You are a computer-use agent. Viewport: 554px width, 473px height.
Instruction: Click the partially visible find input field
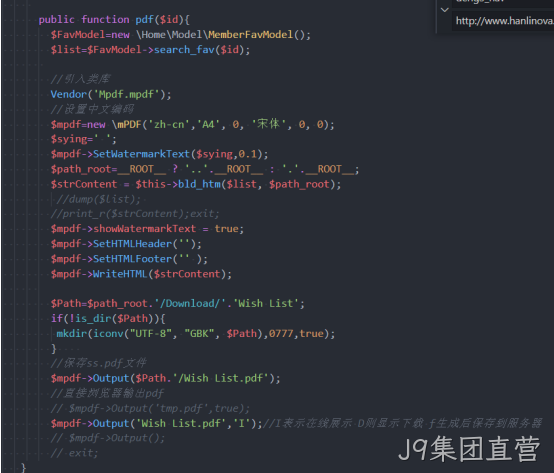503,3
